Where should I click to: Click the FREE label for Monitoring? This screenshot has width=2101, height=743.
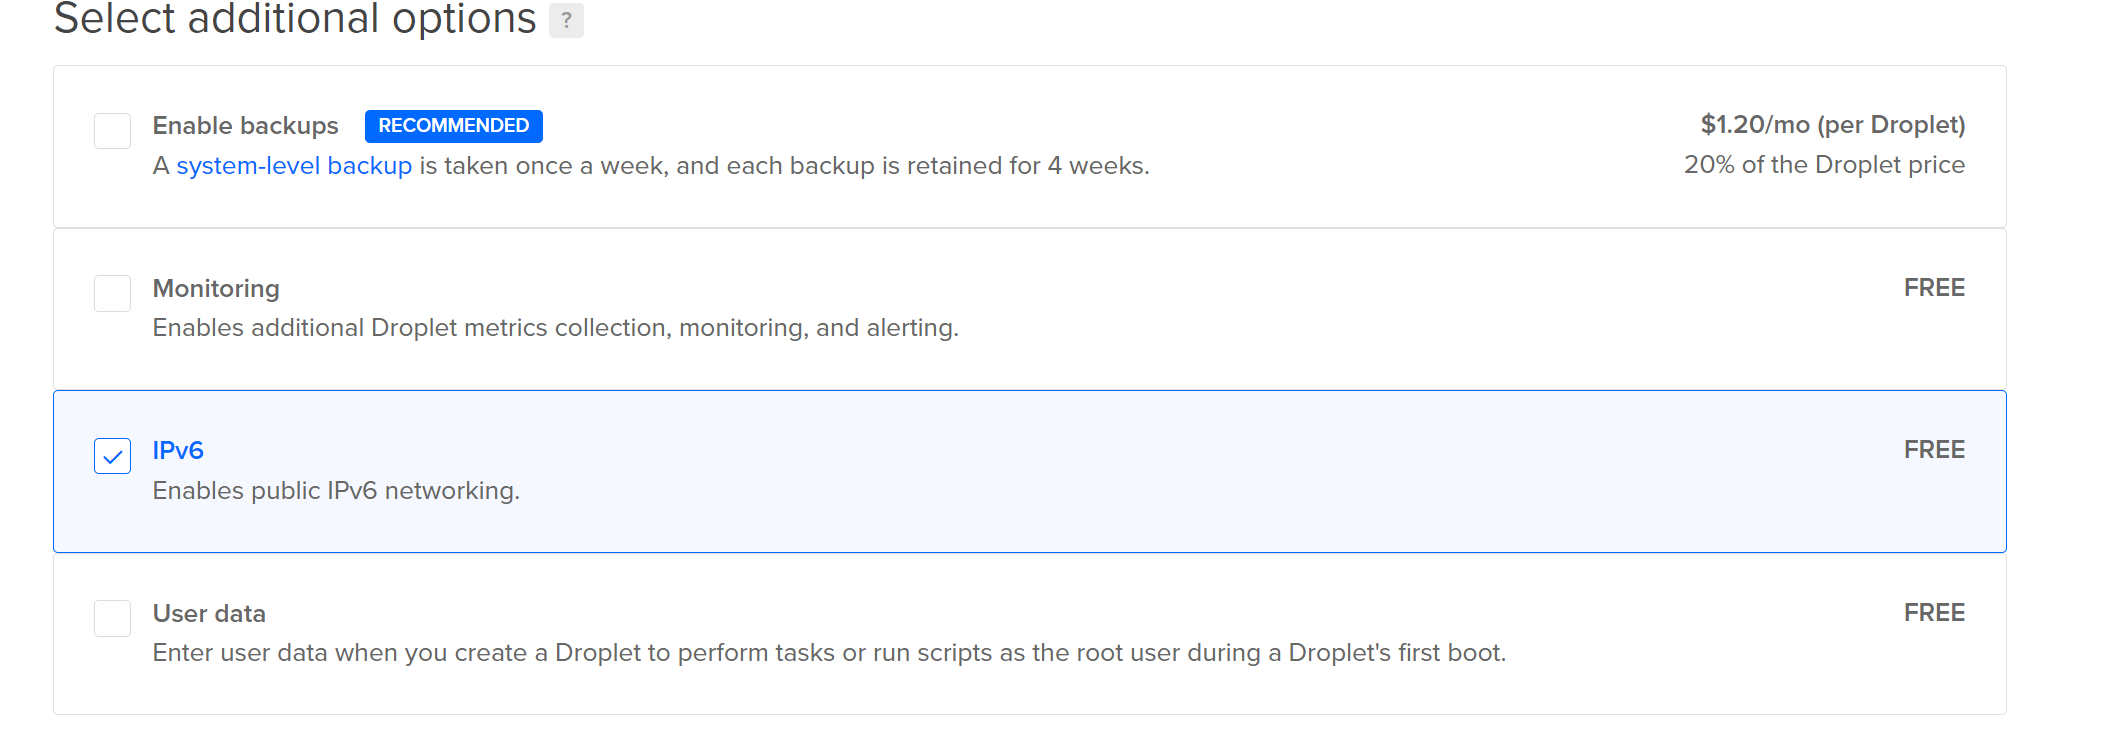click(1934, 288)
